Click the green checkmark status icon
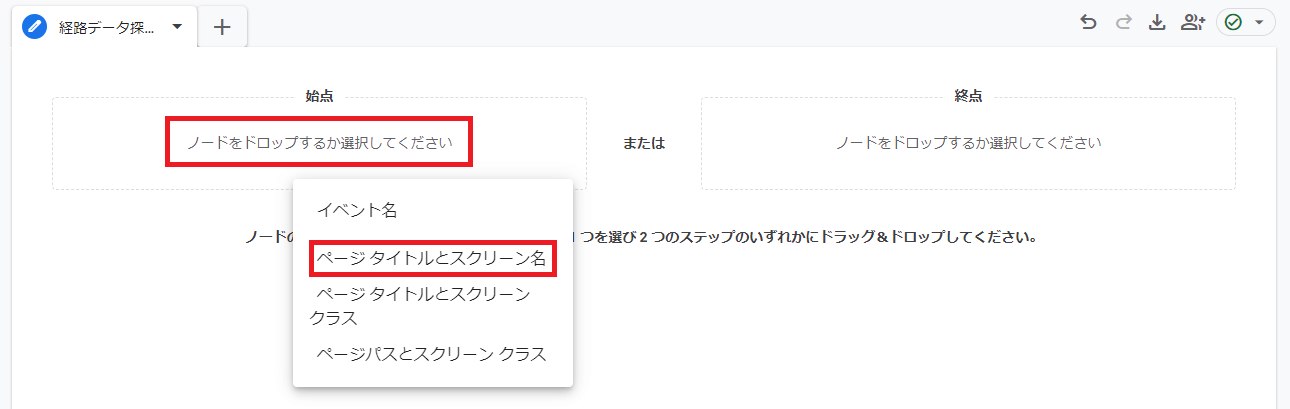 point(1233,22)
